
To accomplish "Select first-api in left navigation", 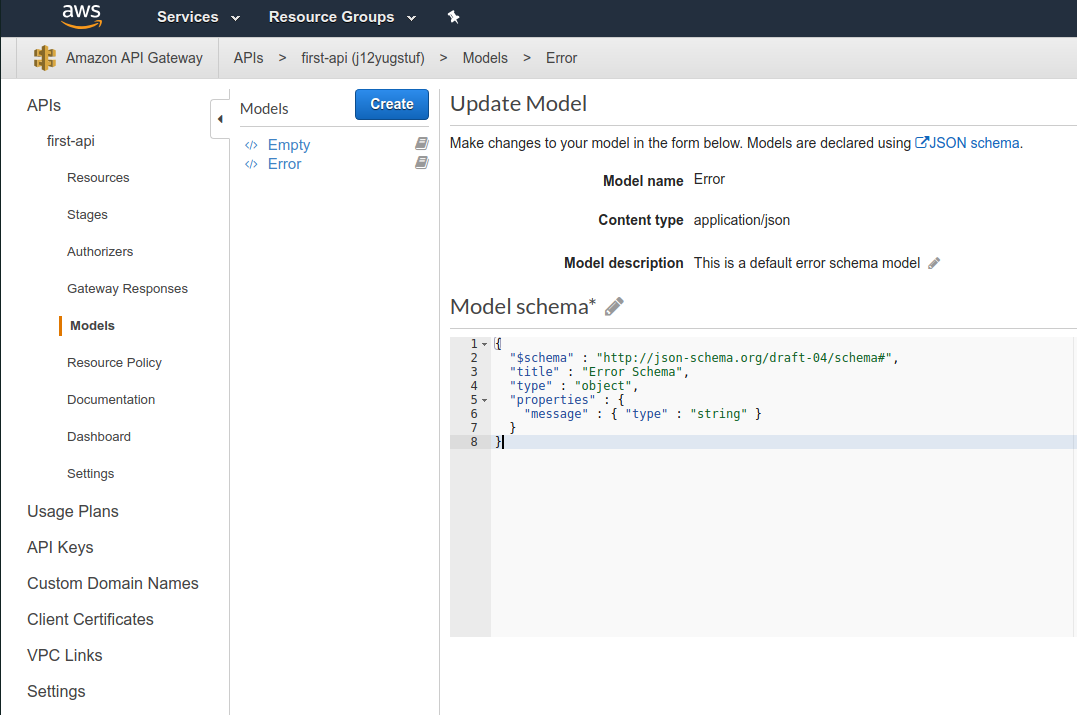I will coord(71,141).
